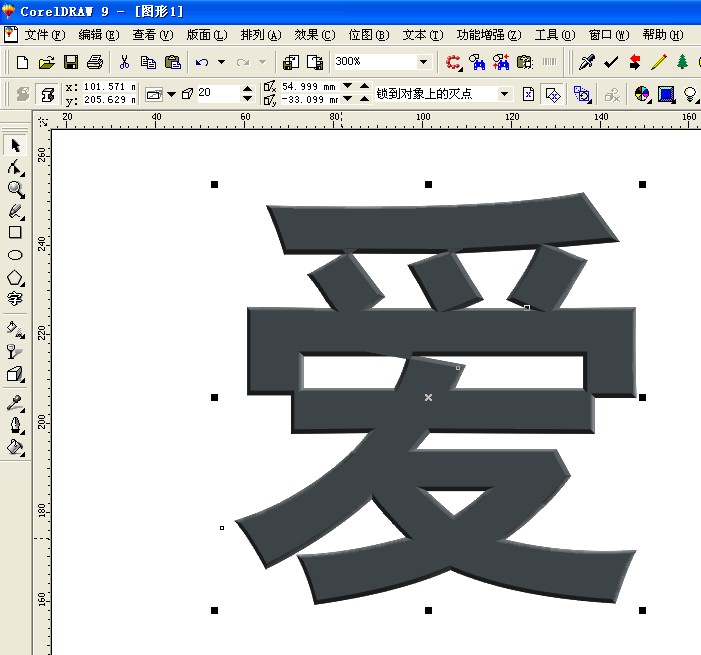Select the Pick (arrow) tool
Screen dimensions: 701x655
pyautogui.click(x=15, y=145)
